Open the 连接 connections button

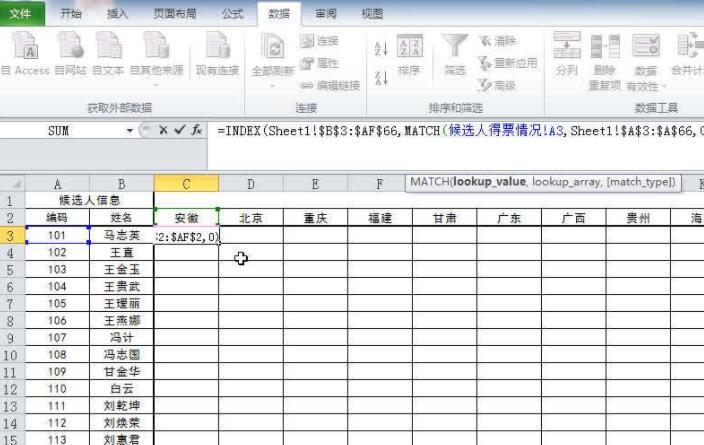pyautogui.click(x=319, y=41)
